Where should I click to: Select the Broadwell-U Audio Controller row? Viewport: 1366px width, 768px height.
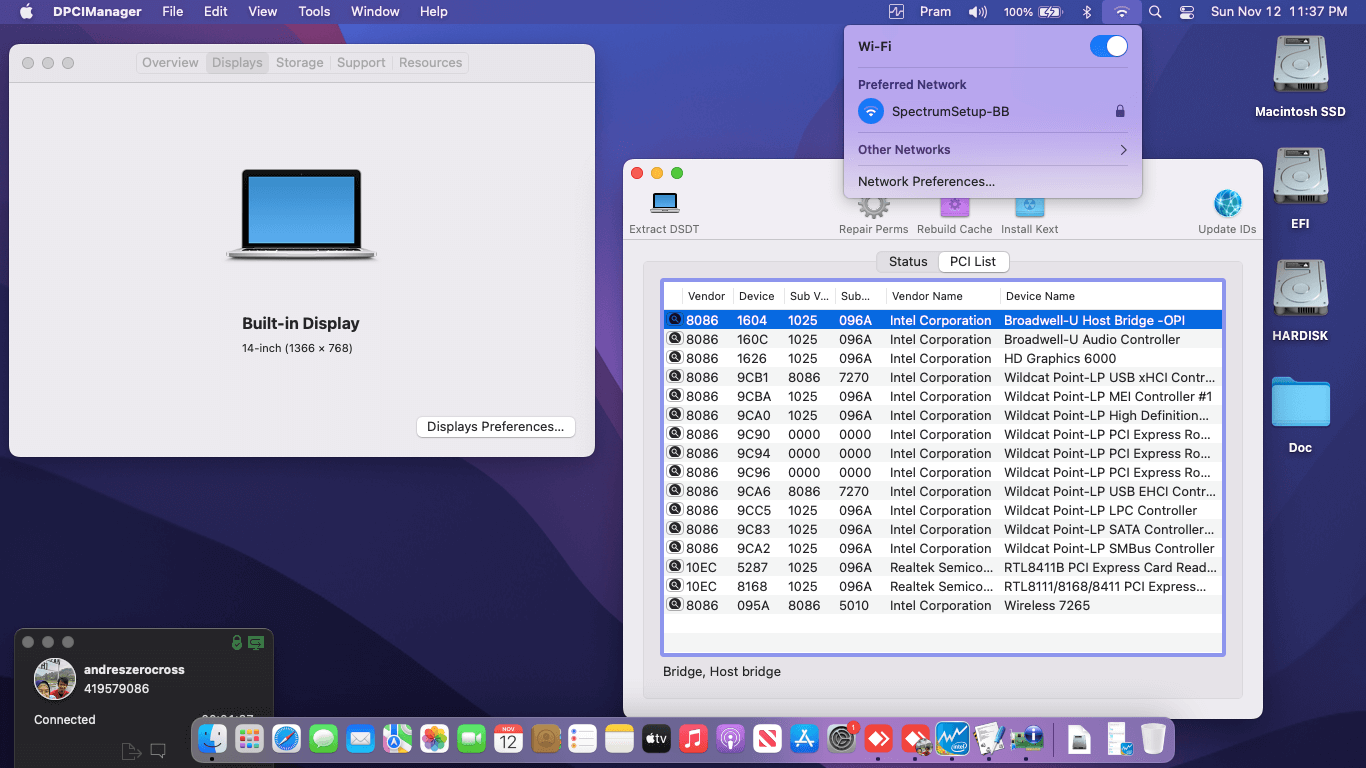943,339
